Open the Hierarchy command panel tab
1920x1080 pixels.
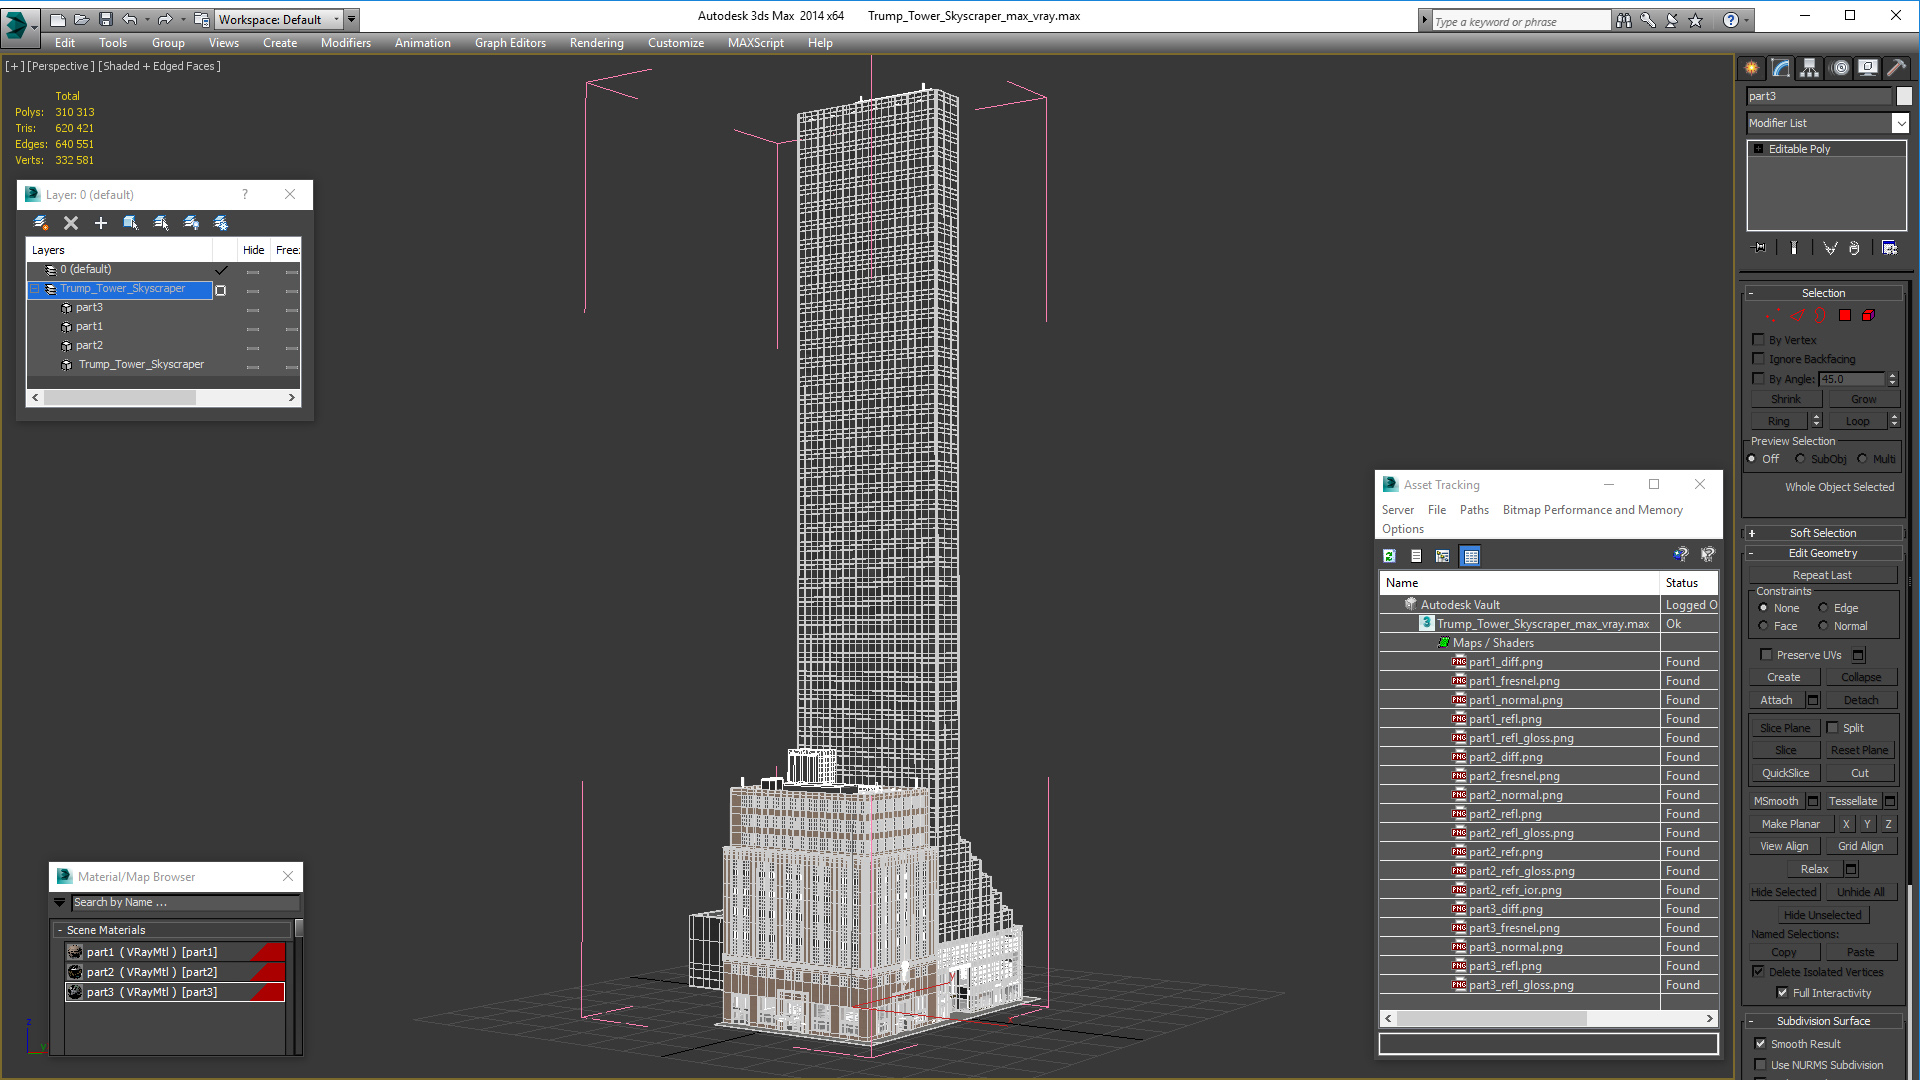point(1809,68)
